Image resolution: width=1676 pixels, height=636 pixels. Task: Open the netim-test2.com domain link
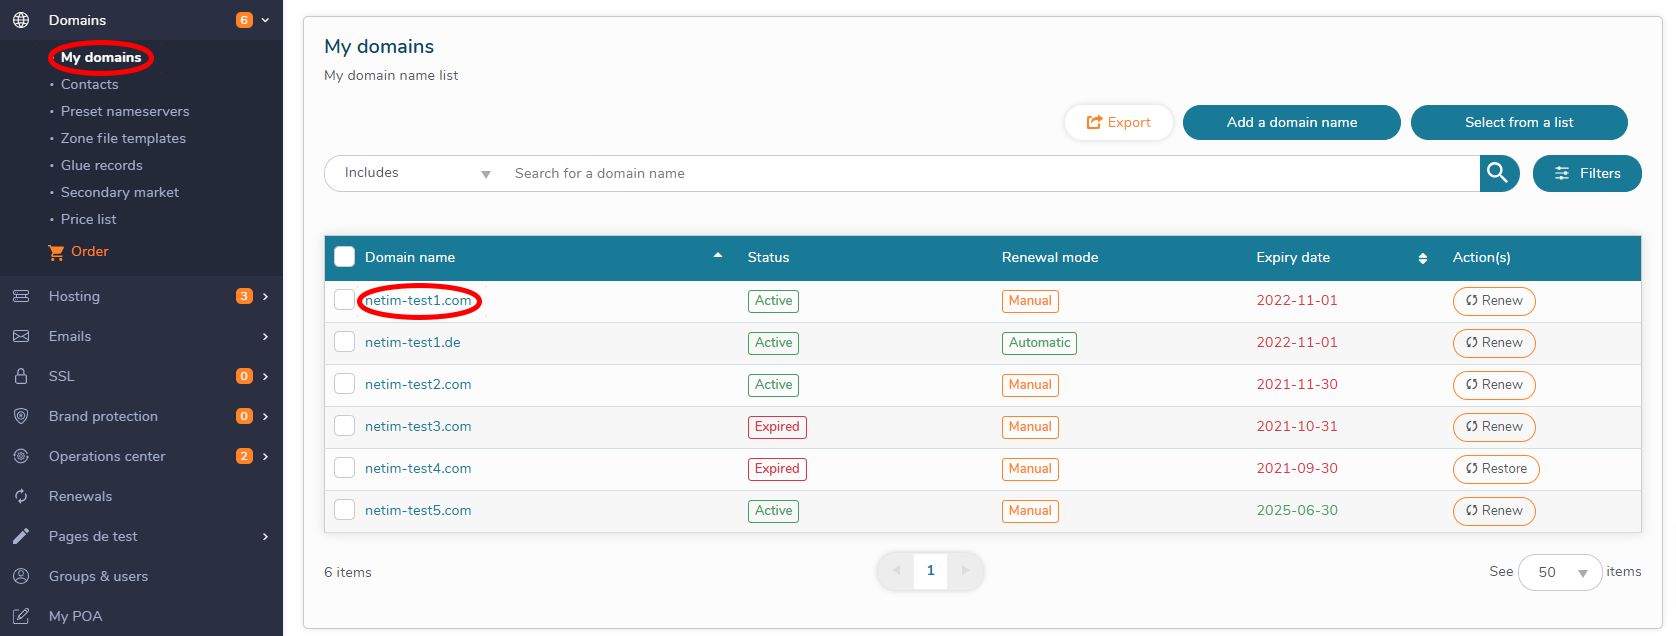[x=418, y=384]
